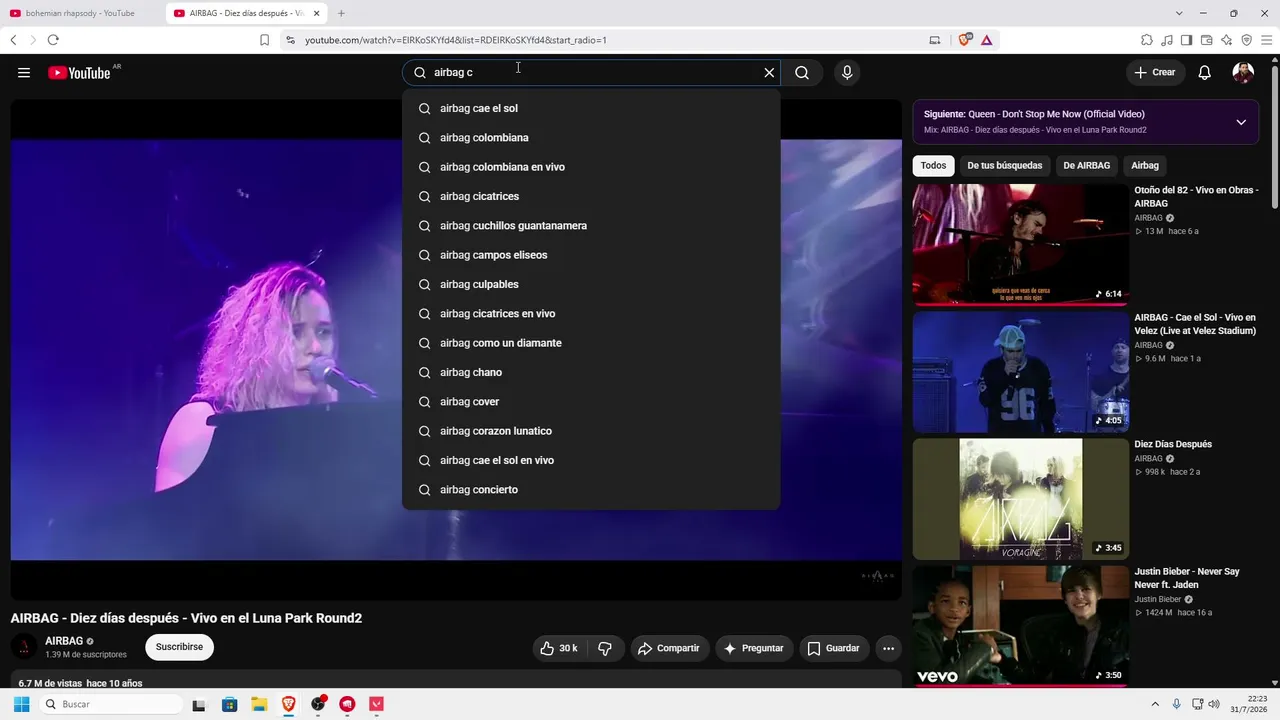Open Brave VPN shield icon
Screen dimensions: 1280x720
(1246, 40)
